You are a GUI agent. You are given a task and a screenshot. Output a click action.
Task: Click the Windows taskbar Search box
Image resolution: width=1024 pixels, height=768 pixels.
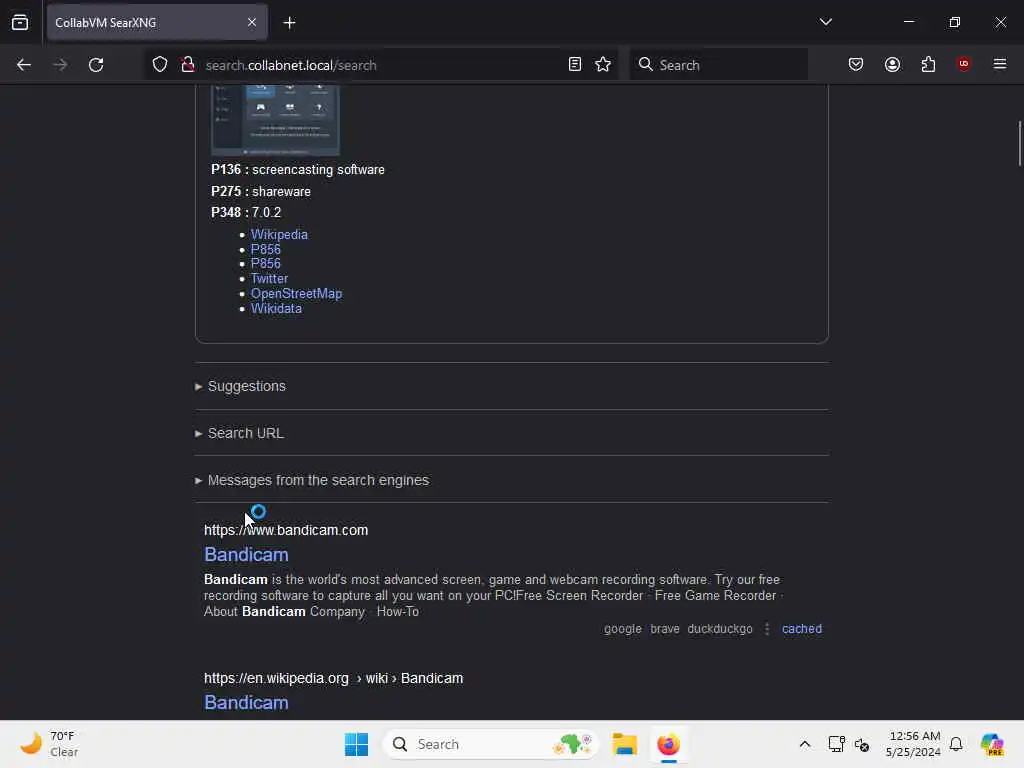click(x=491, y=744)
